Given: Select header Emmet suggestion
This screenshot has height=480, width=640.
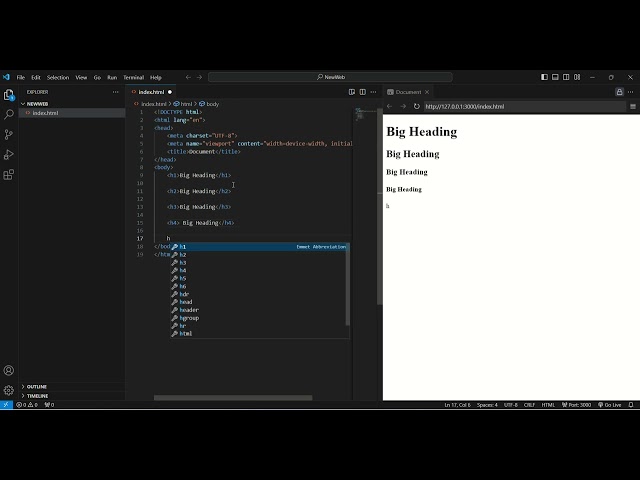Looking at the screenshot, I should pyautogui.click(x=260, y=310).
